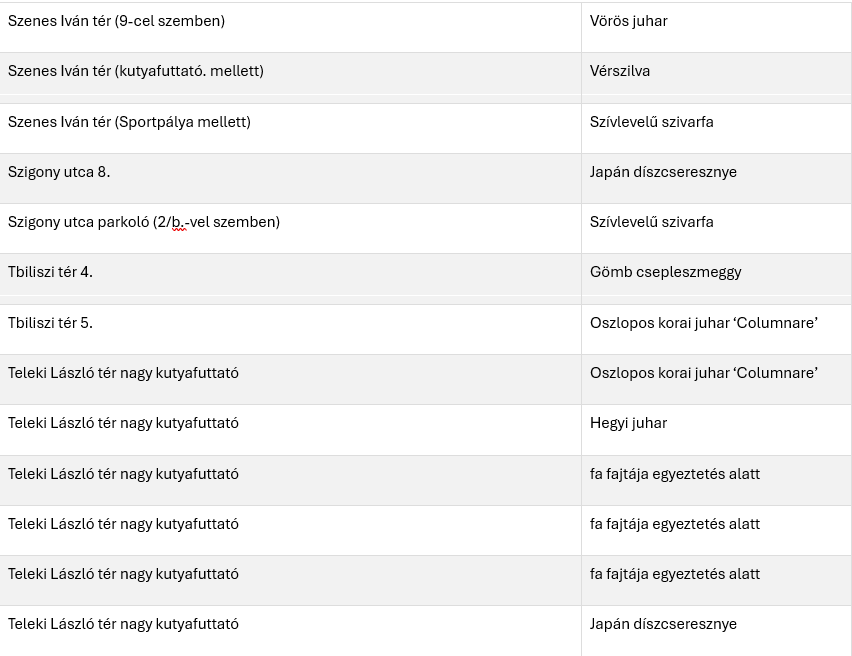Click 'Szenes Iván tér (9-cel szemben)' text

point(116,21)
